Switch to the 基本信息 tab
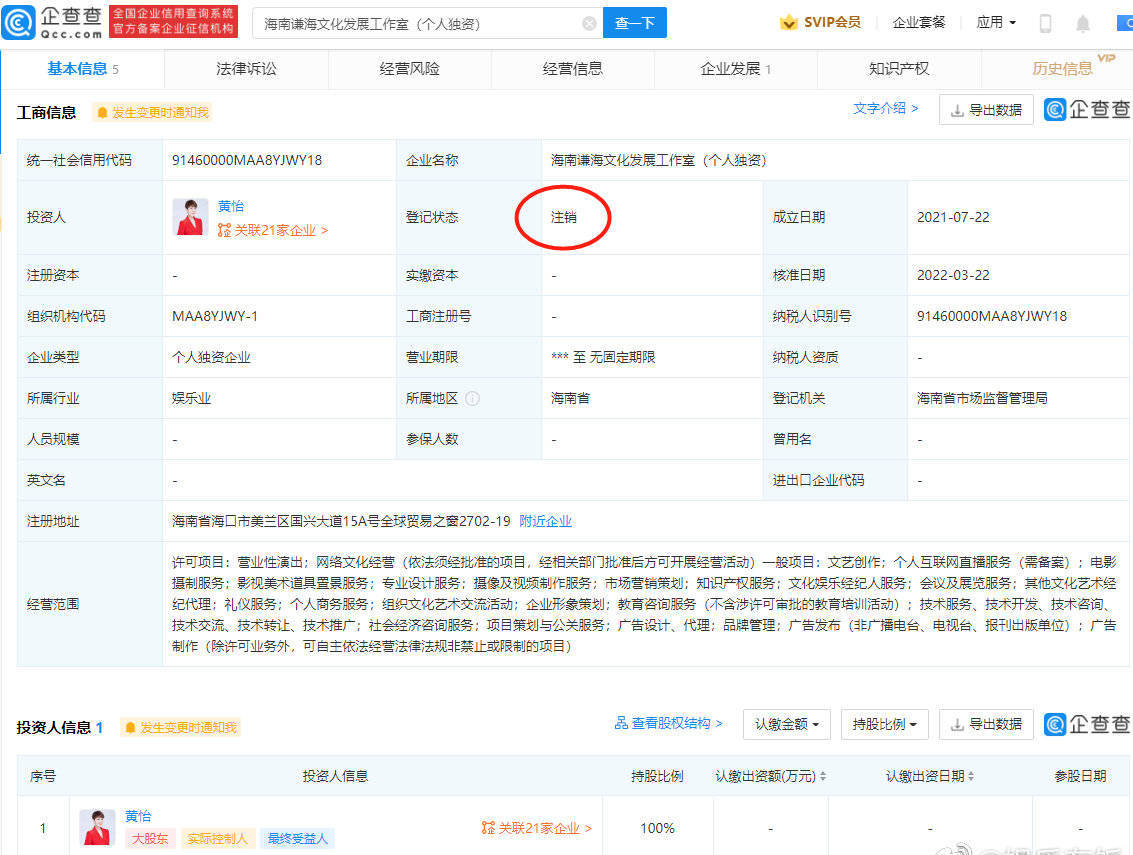1133x855 pixels. (82, 69)
